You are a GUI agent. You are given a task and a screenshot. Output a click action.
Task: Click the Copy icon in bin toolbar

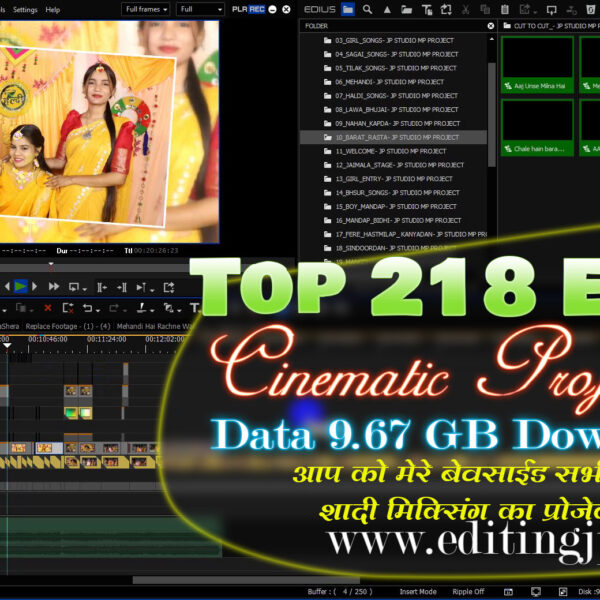click(x=485, y=10)
